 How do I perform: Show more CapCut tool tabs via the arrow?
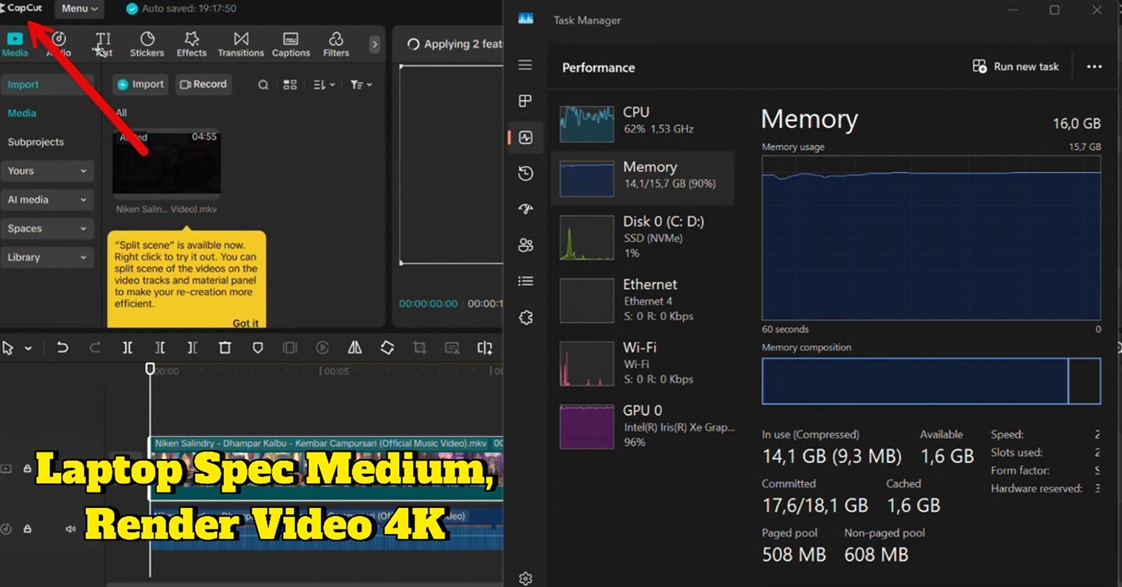point(374,44)
